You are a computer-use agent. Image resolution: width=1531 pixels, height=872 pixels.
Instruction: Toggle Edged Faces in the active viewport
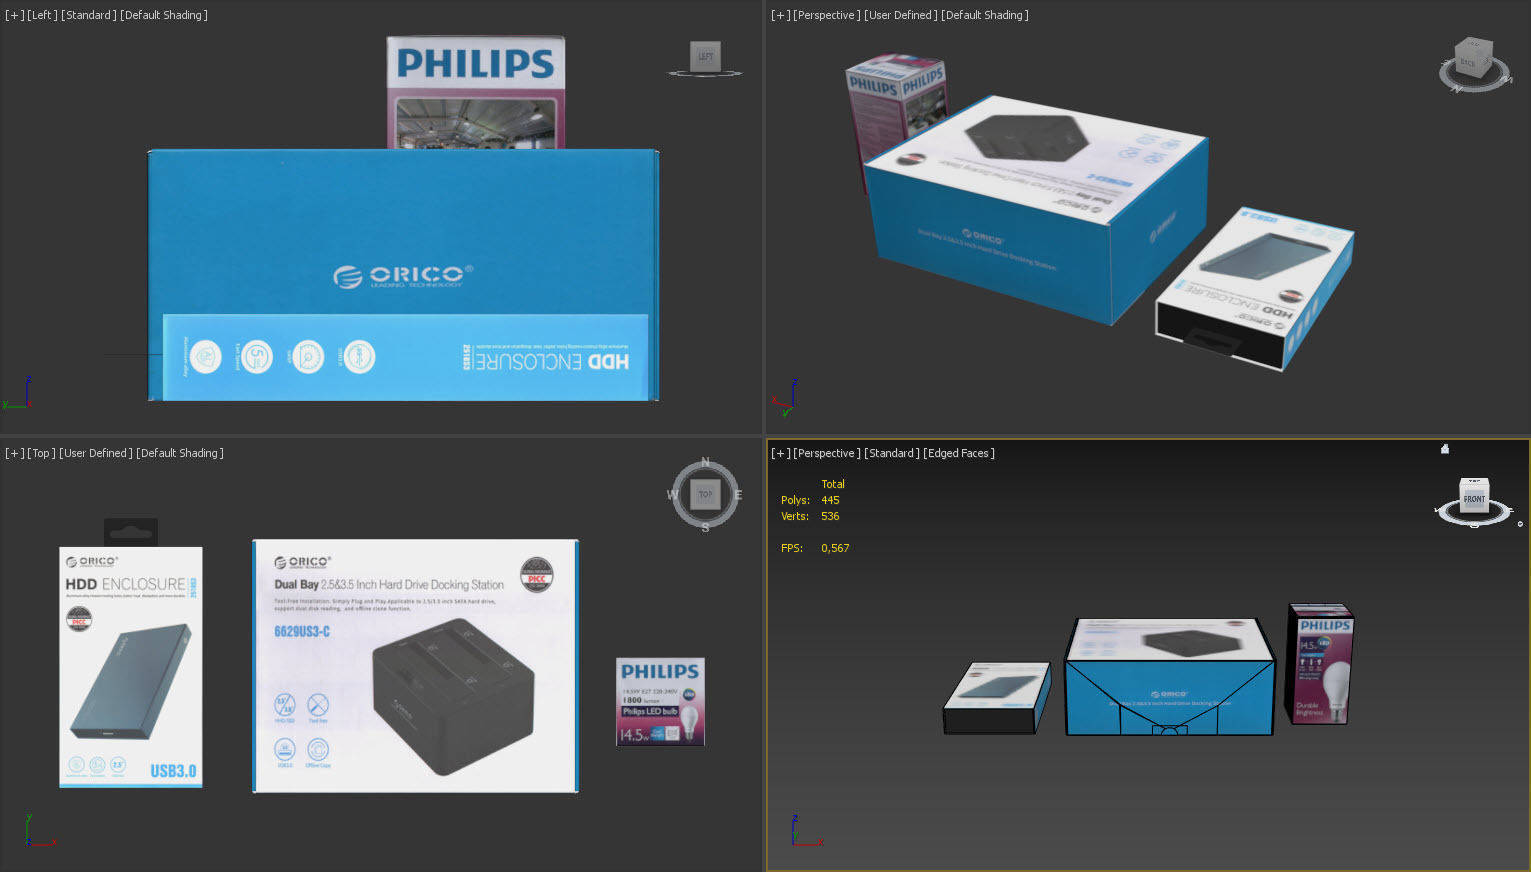[958, 453]
